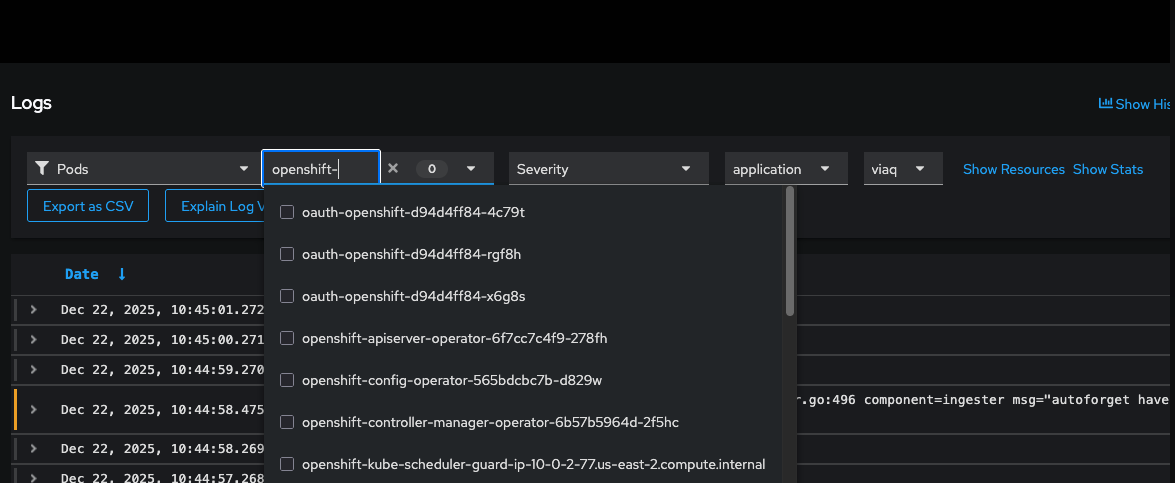Click the Logs page heading
This screenshot has width=1175, height=483.
(31, 103)
